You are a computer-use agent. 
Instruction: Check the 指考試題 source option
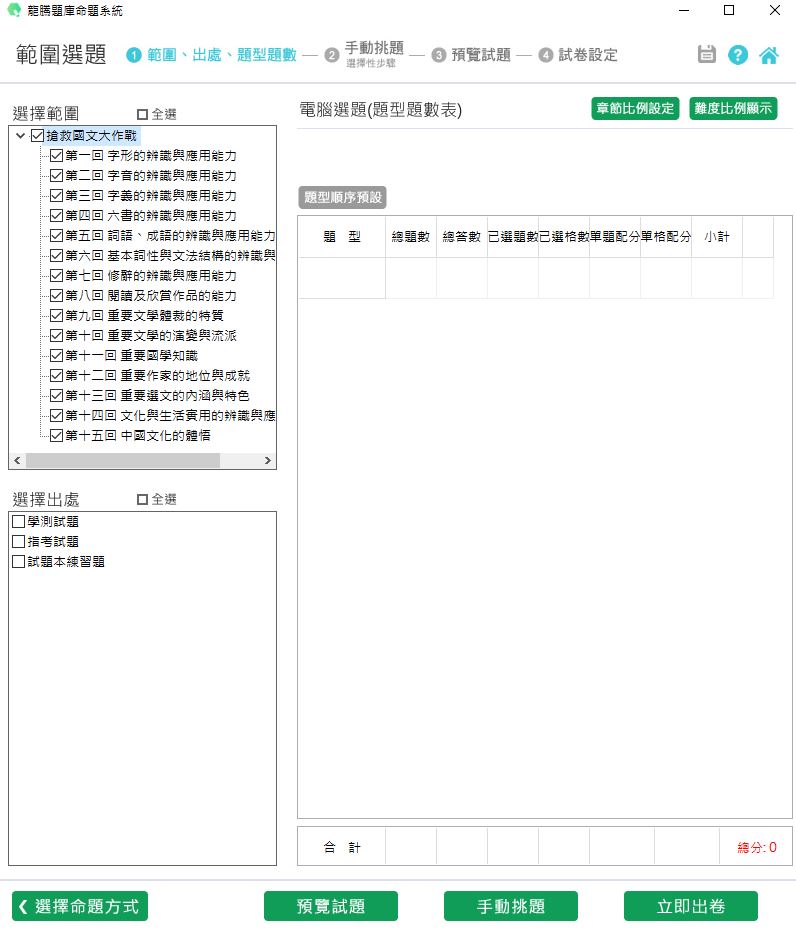(x=18, y=542)
